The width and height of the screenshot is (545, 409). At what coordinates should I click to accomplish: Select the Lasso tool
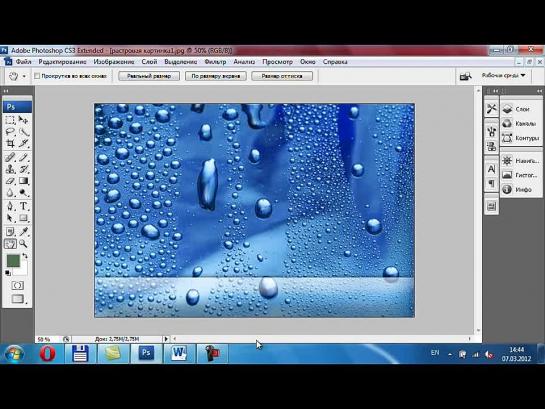point(10,132)
